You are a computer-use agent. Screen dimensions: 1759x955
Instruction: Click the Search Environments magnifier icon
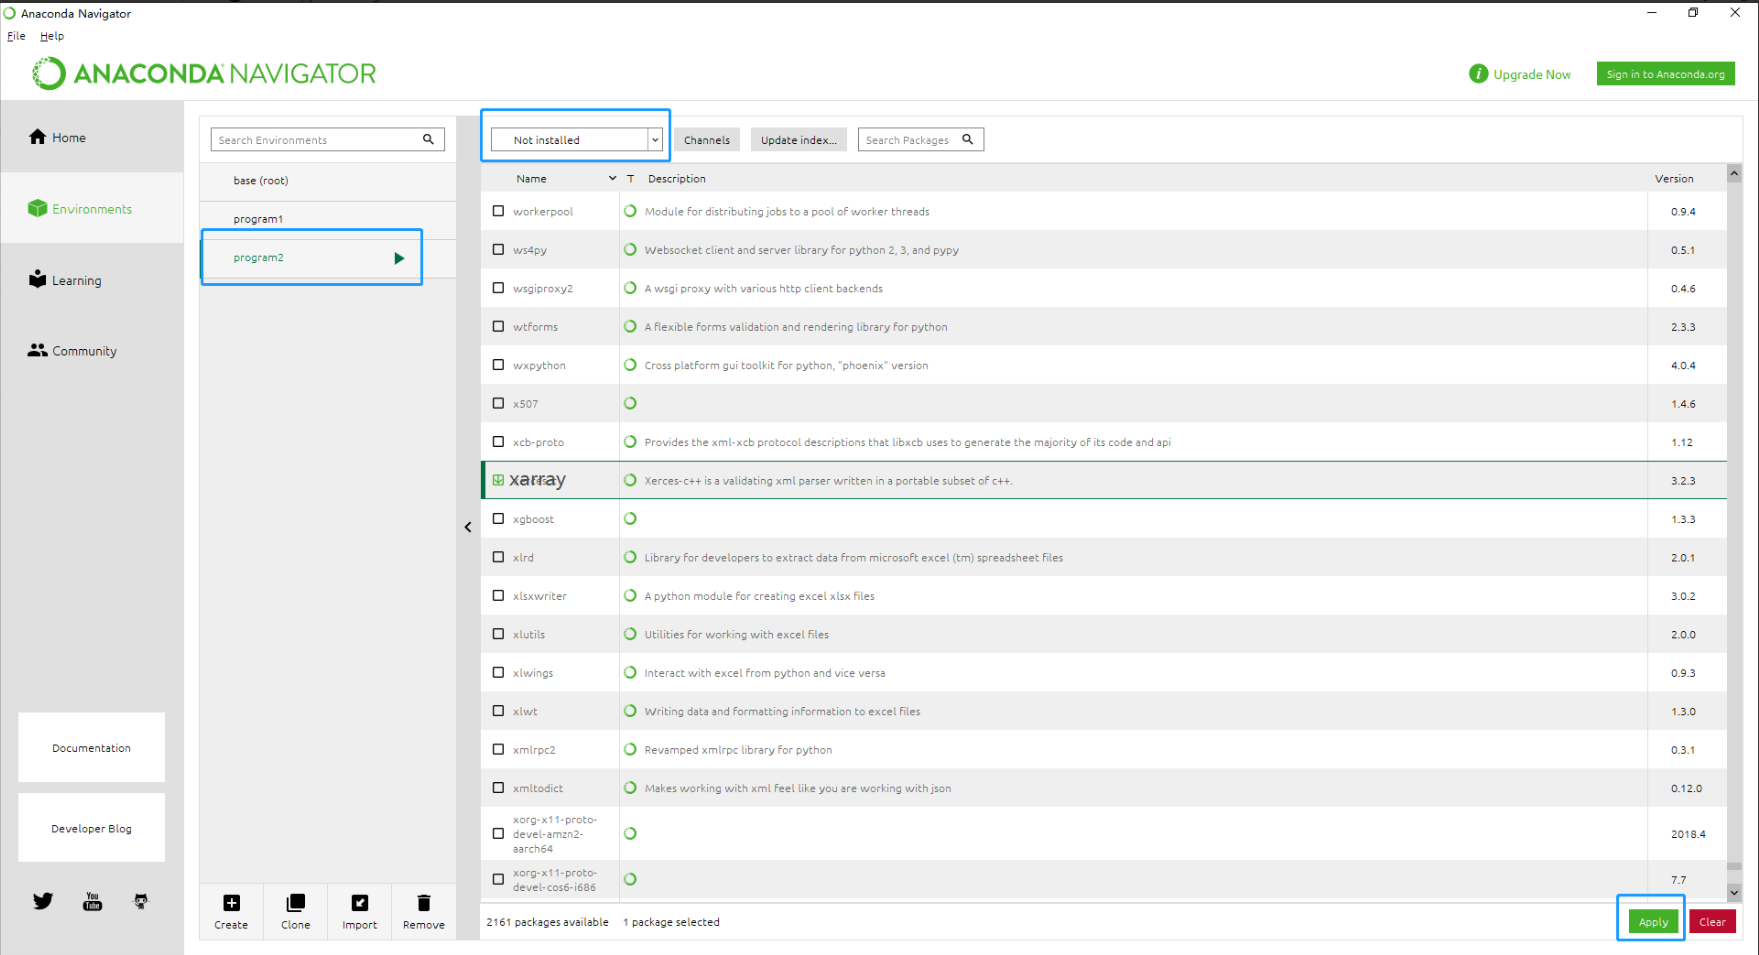[x=428, y=139]
